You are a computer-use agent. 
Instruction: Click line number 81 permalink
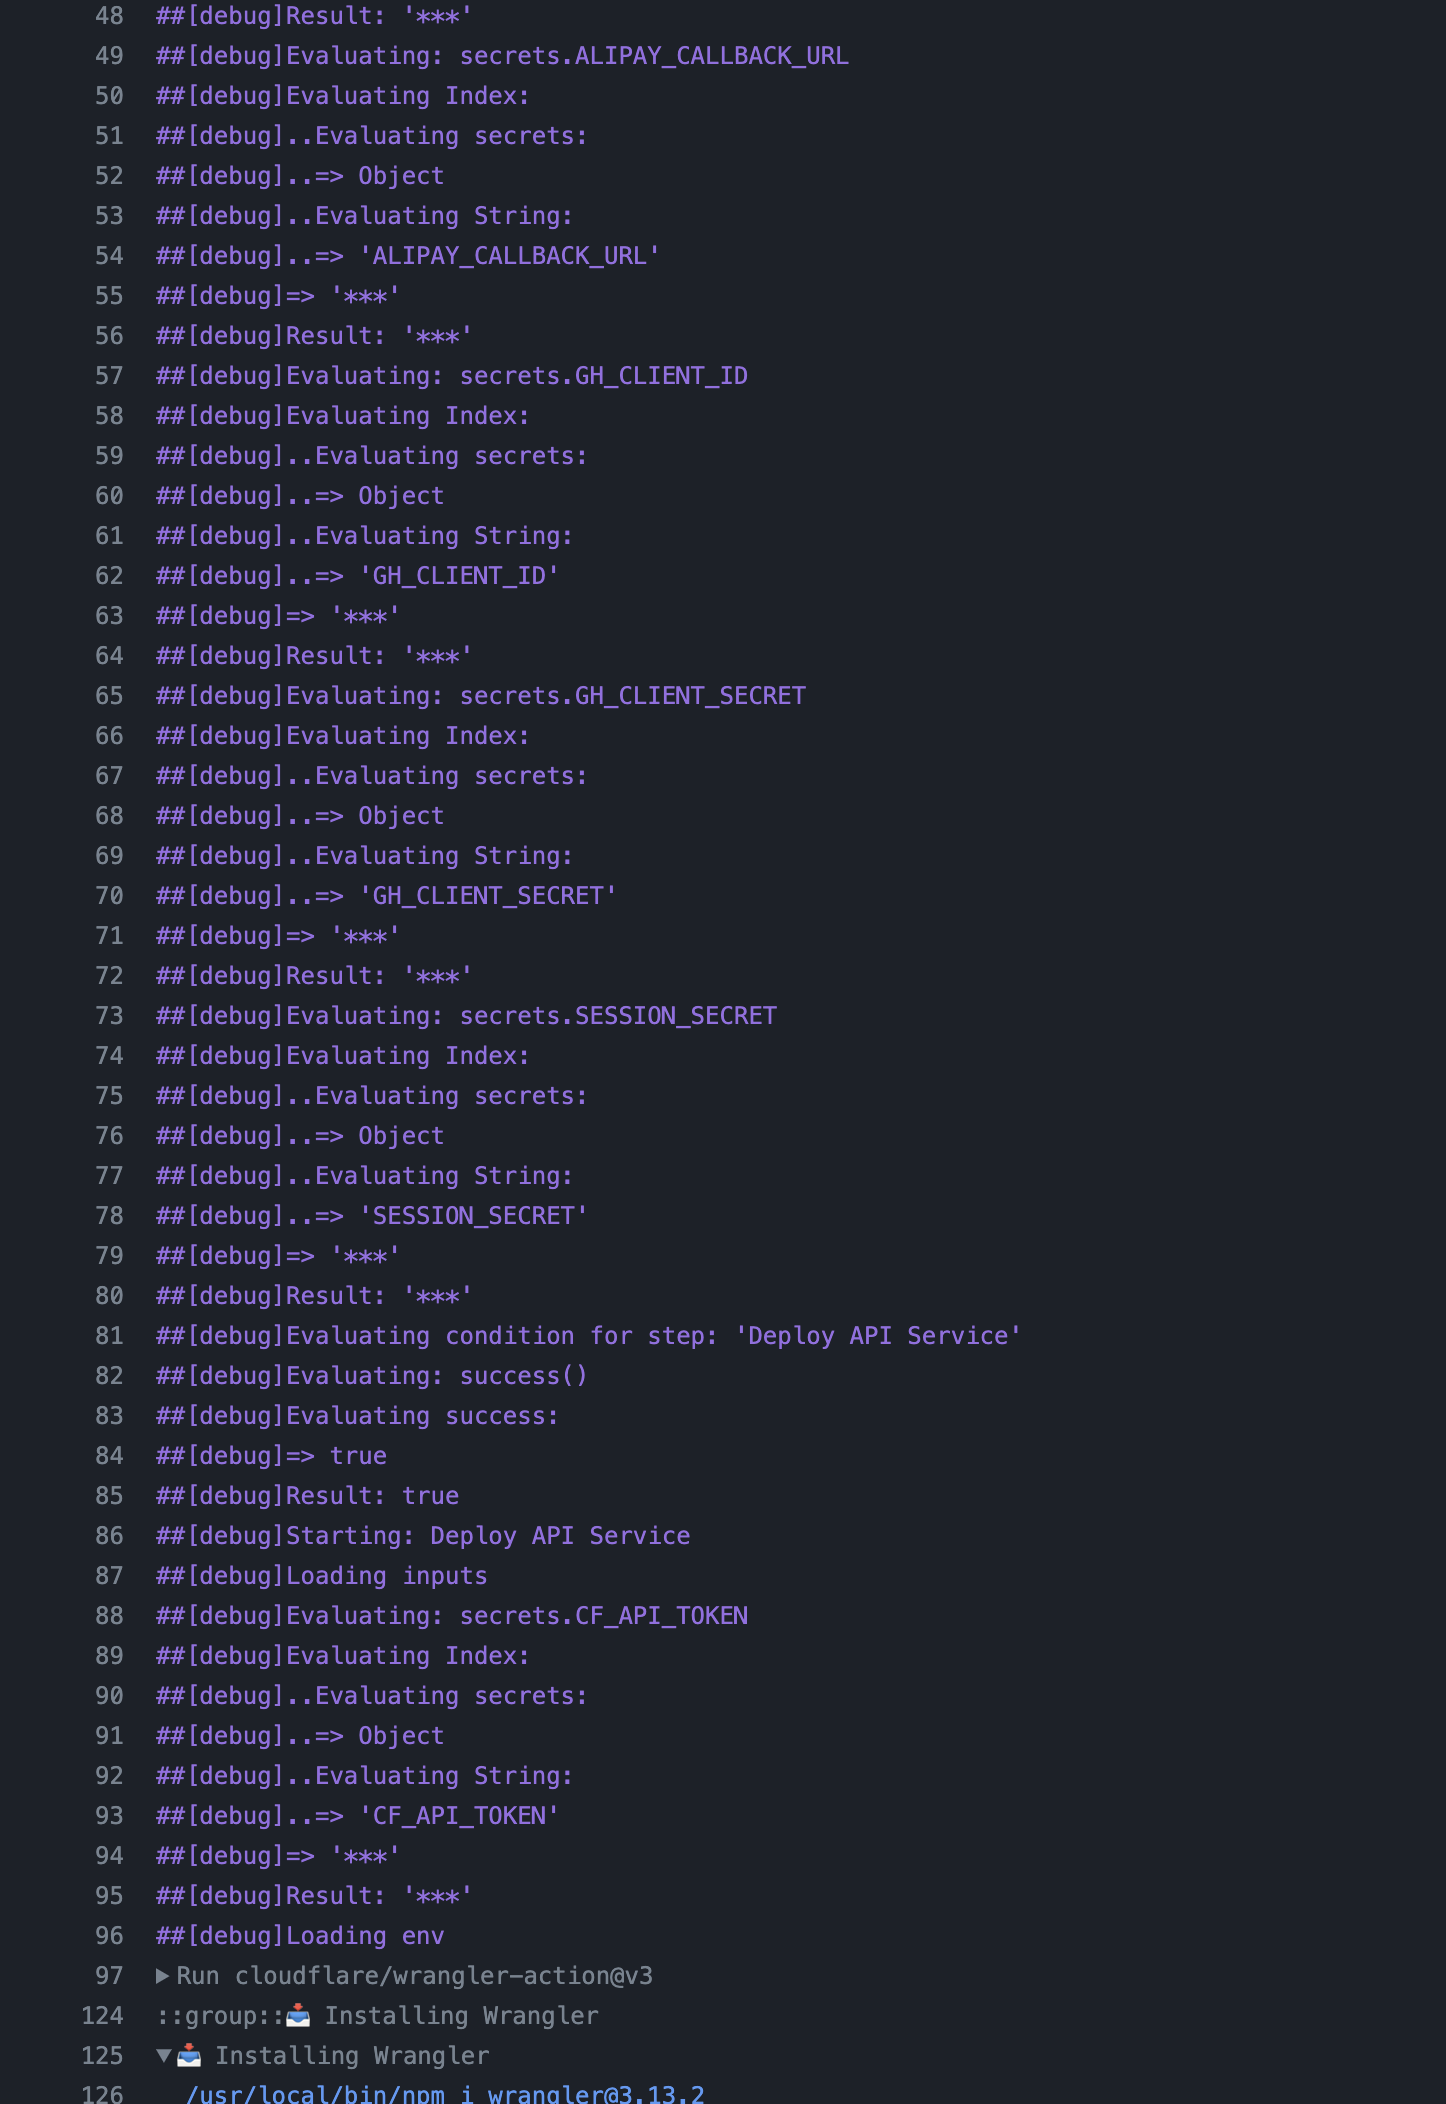[x=109, y=1336]
